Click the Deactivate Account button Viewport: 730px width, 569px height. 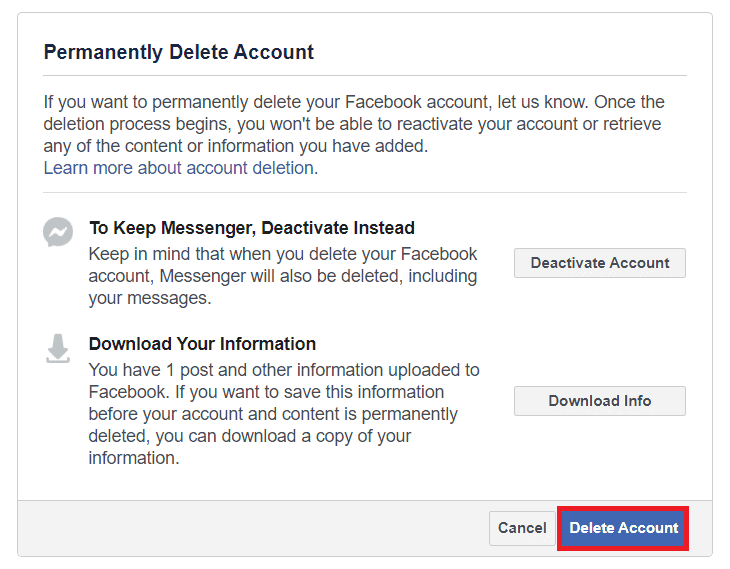point(600,263)
